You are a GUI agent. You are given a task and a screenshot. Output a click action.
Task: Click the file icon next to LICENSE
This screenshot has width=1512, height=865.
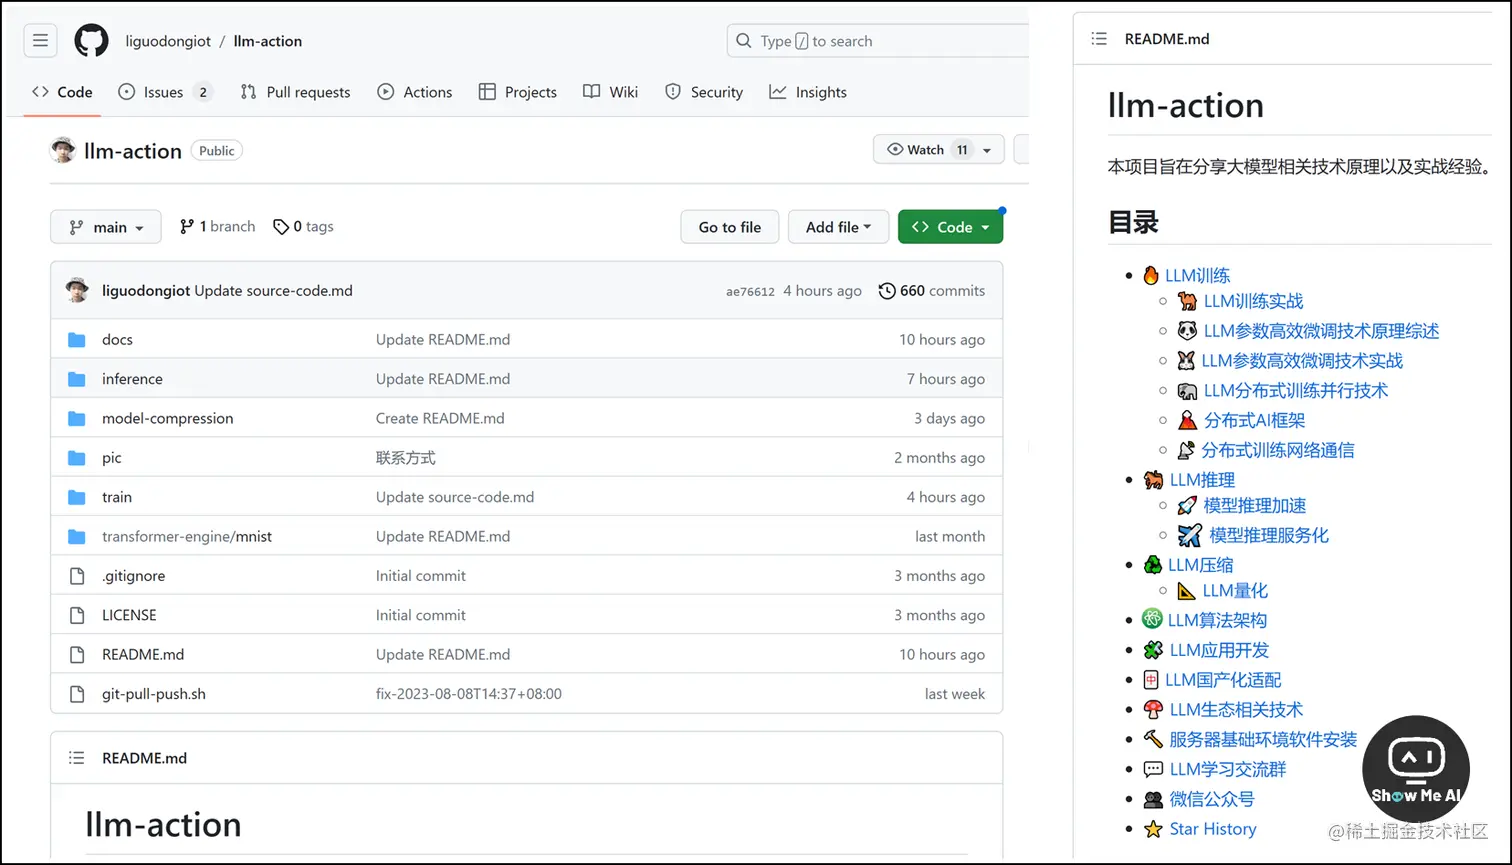pyautogui.click(x=77, y=615)
